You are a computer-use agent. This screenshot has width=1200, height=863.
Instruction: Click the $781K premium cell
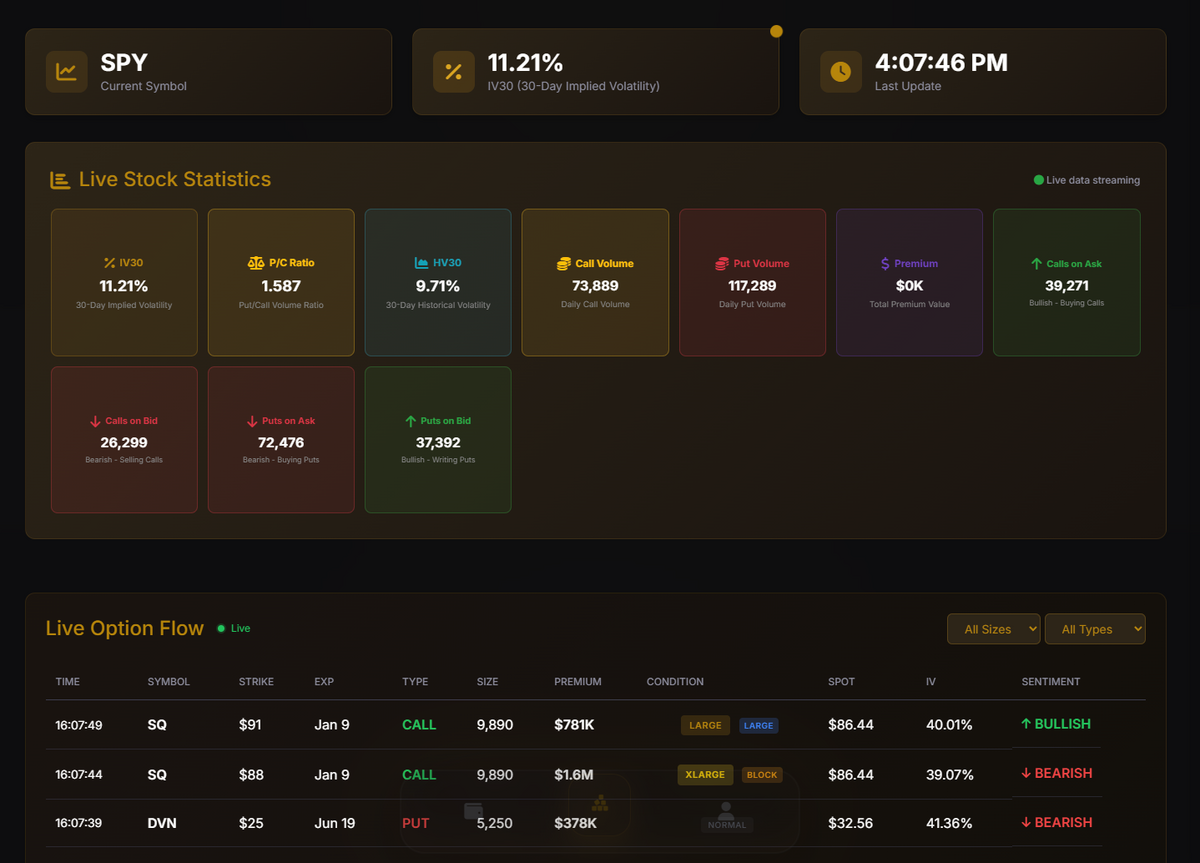[x=574, y=725]
